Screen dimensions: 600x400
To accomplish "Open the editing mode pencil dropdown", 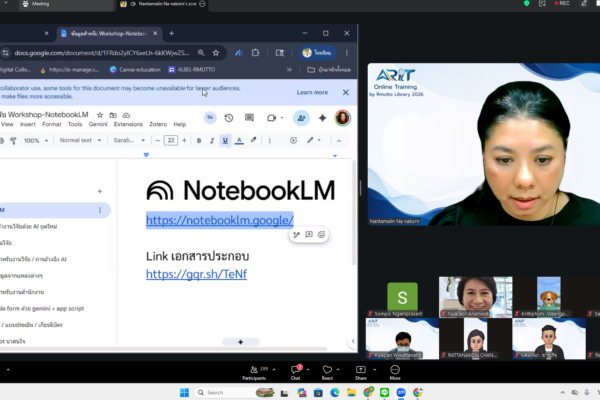I will [313, 140].
